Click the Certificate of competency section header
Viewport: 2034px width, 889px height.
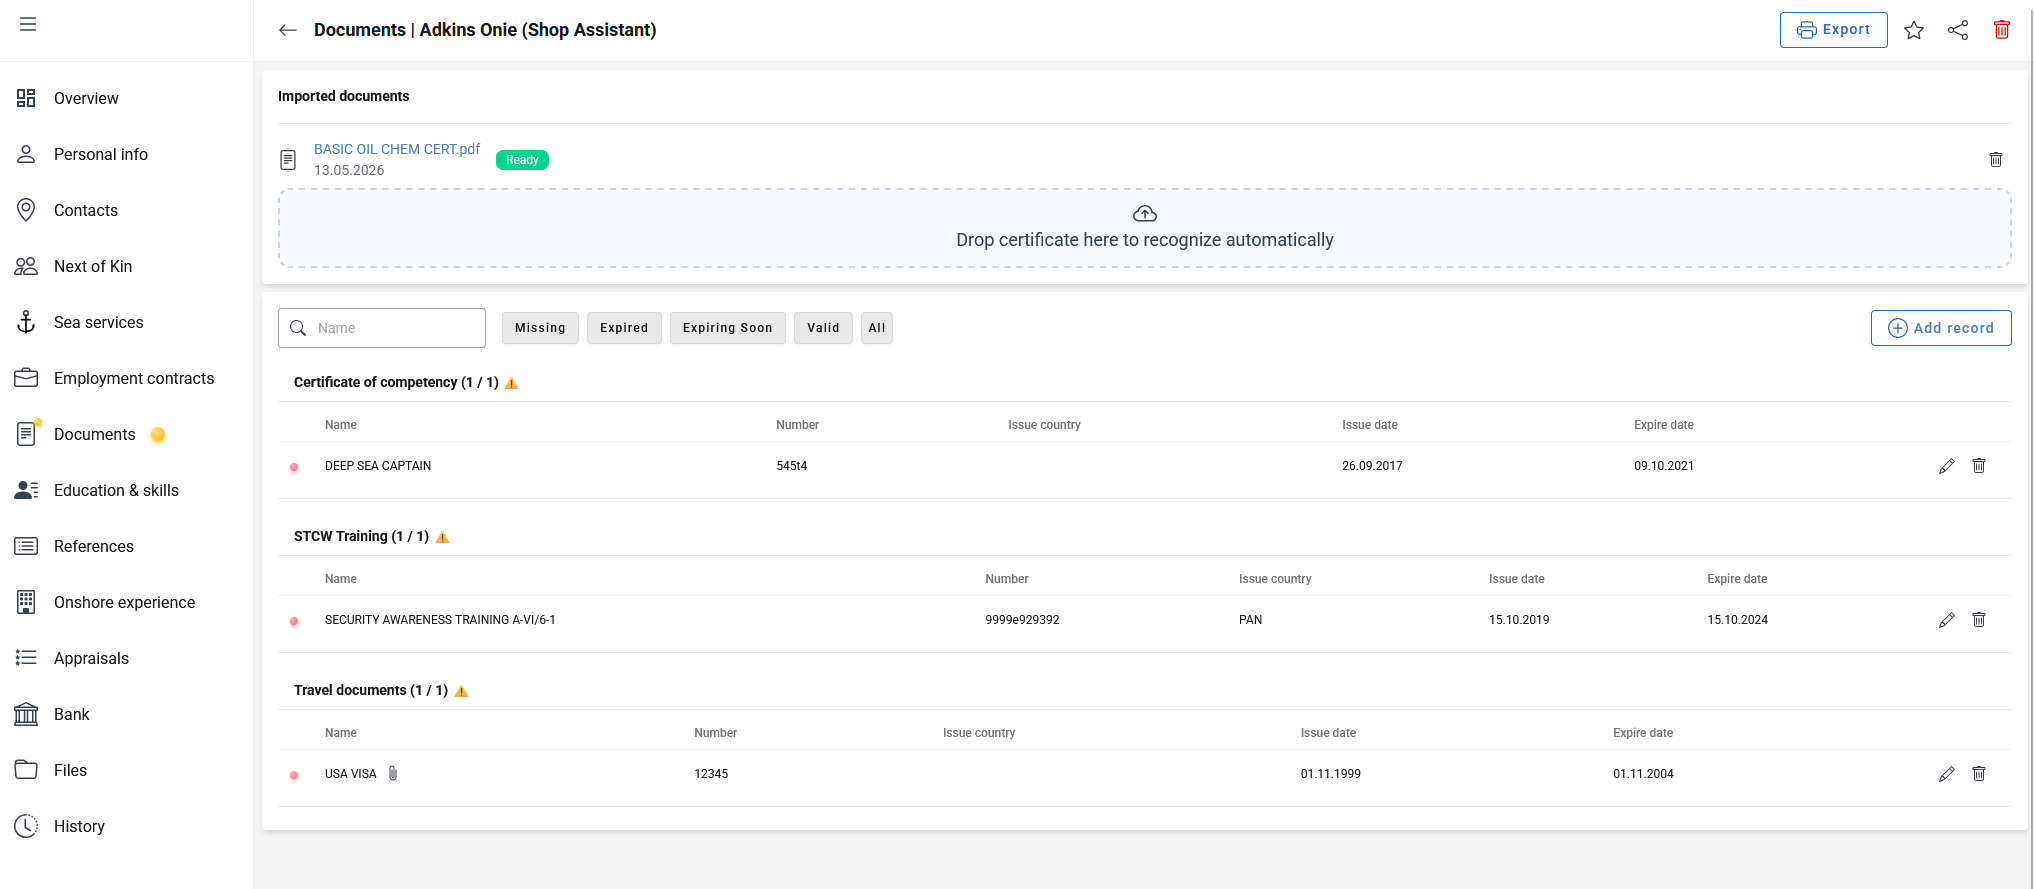pyautogui.click(x=396, y=382)
